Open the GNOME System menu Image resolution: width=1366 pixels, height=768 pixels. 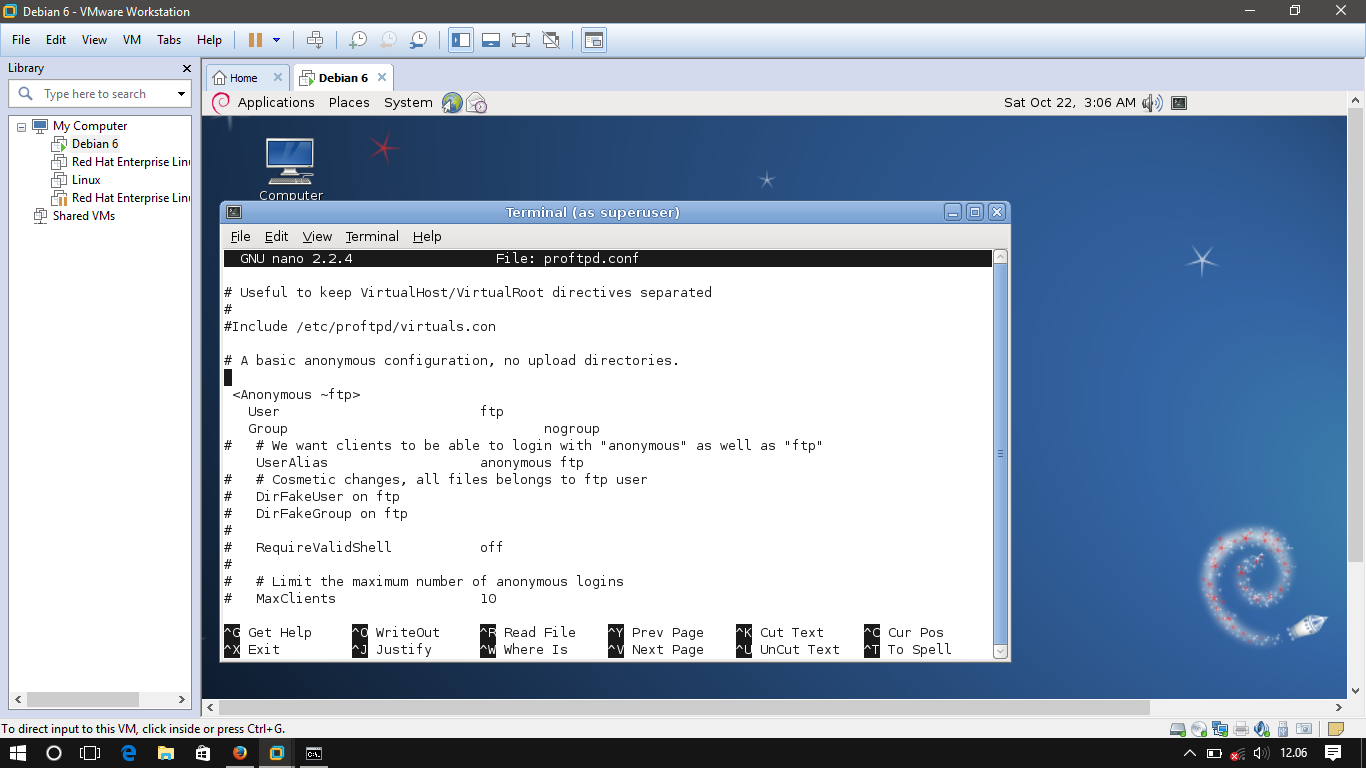pyautogui.click(x=408, y=102)
